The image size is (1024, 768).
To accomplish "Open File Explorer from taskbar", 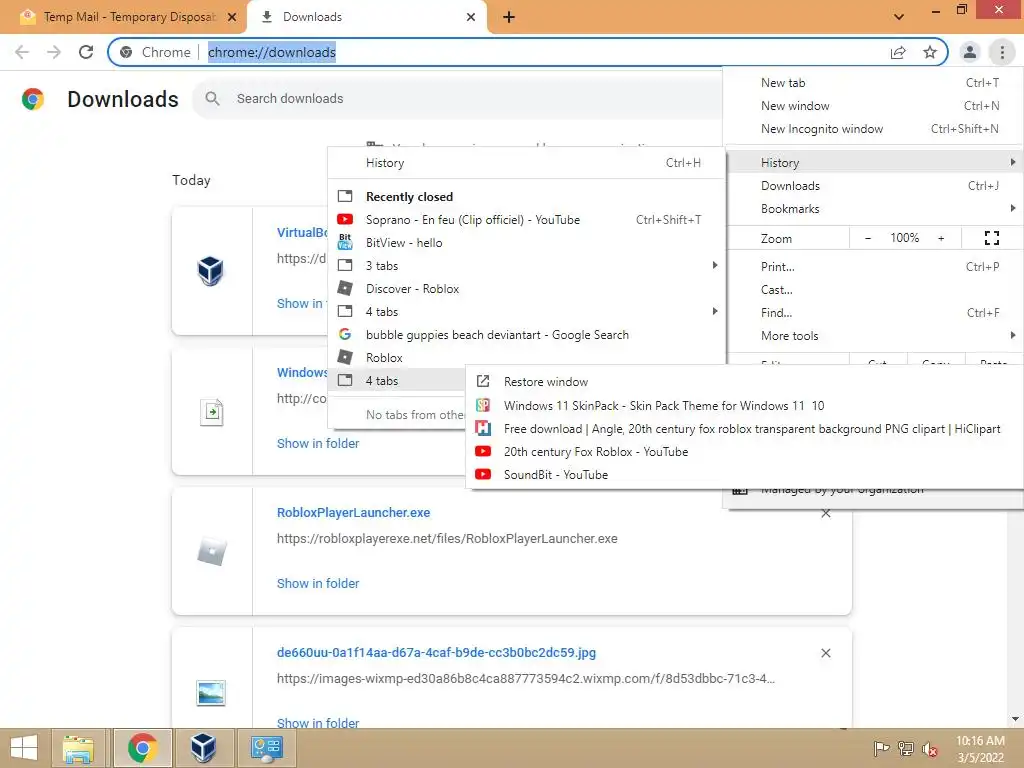I will pyautogui.click(x=78, y=748).
